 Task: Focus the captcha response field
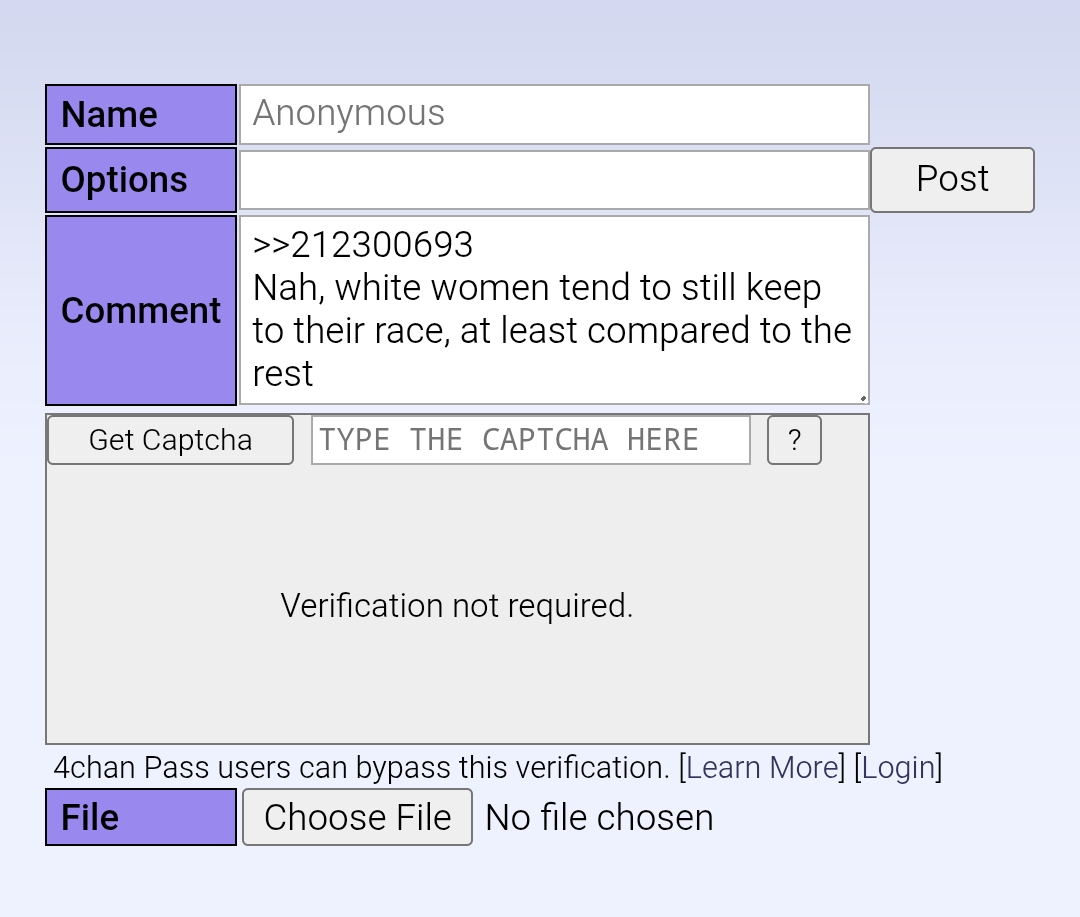[x=530, y=440]
